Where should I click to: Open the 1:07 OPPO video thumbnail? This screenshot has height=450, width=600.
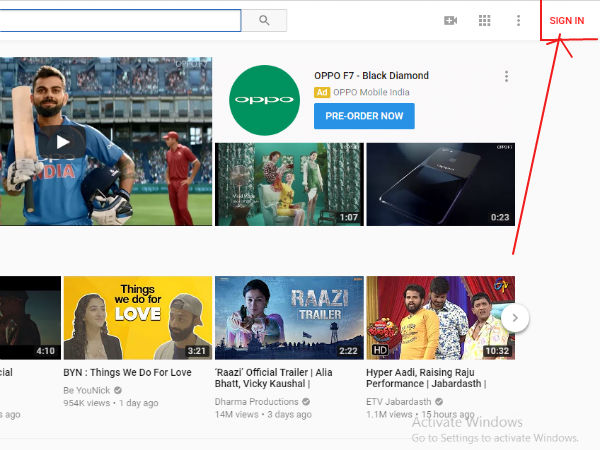pyautogui.click(x=289, y=184)
